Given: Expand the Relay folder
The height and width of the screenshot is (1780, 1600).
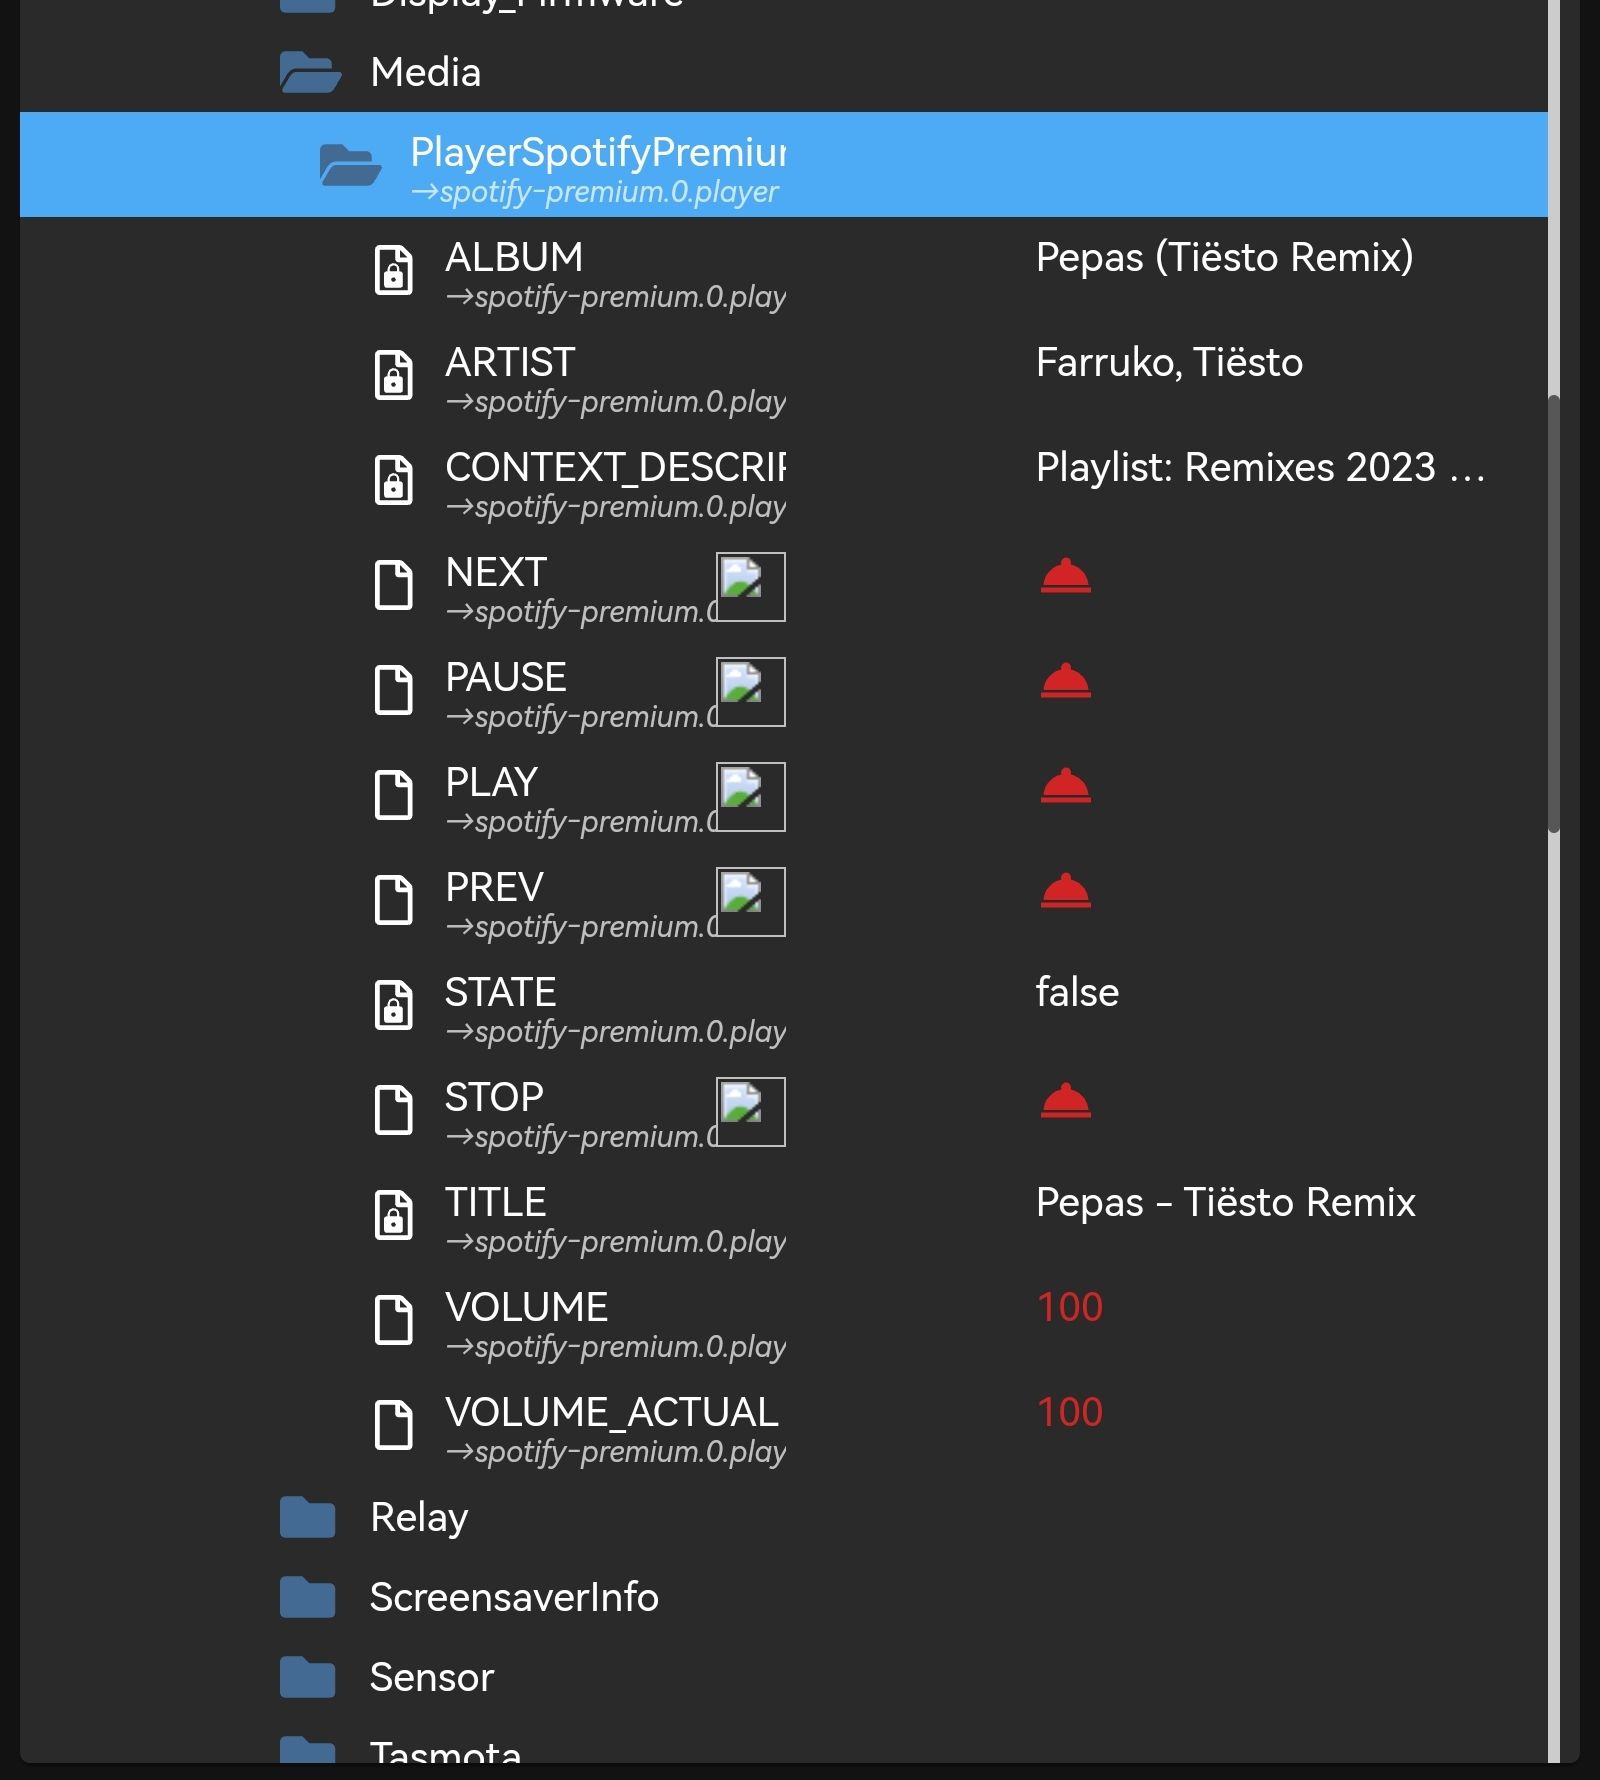Looking at the screenshot, I should (x=308, y=1517).
